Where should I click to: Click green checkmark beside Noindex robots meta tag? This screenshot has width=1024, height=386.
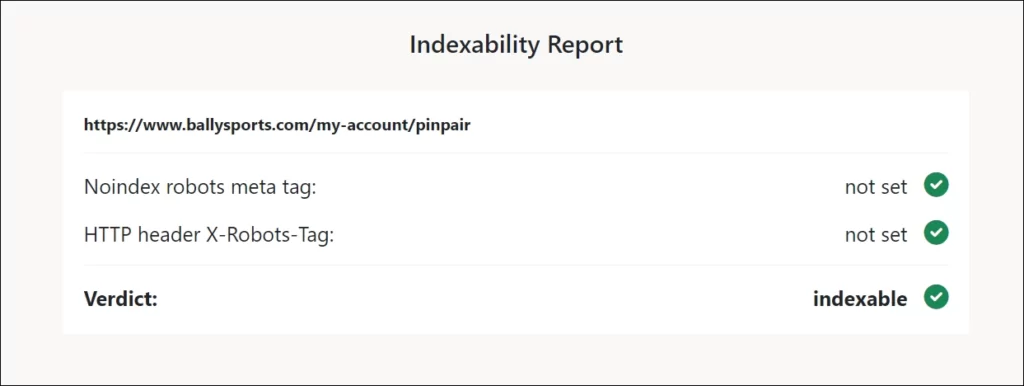(936, 185)
